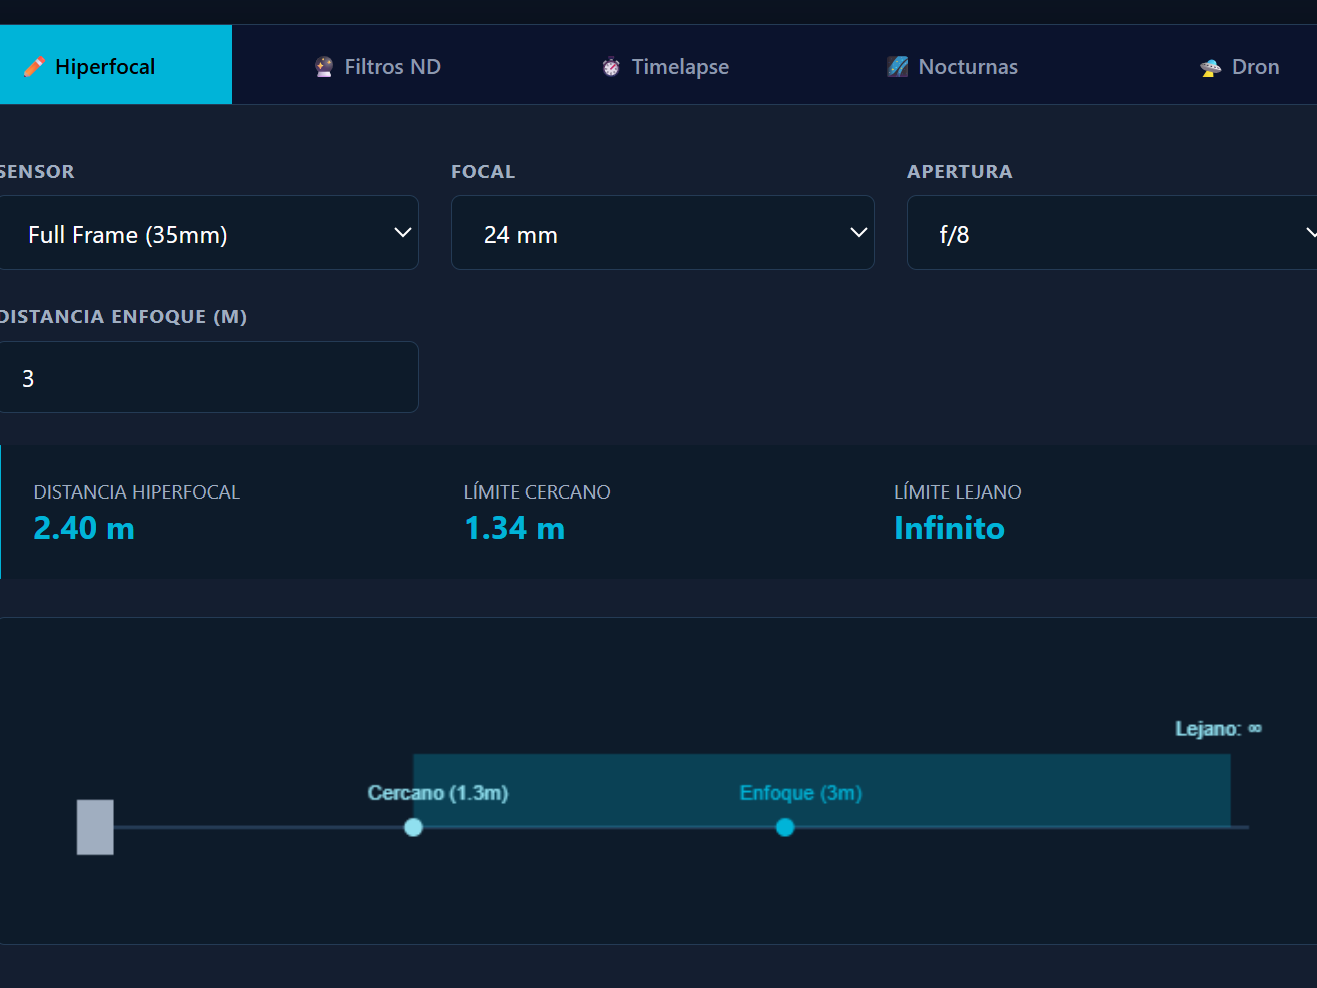Click the 'APERTURA' field label
Screen dimensions: 1317x988
960,172
